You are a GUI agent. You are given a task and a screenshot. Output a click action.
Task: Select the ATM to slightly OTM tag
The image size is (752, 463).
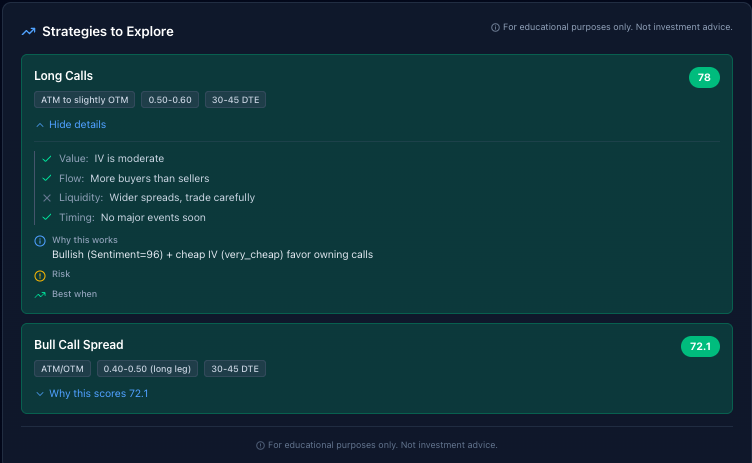(84, 100)
